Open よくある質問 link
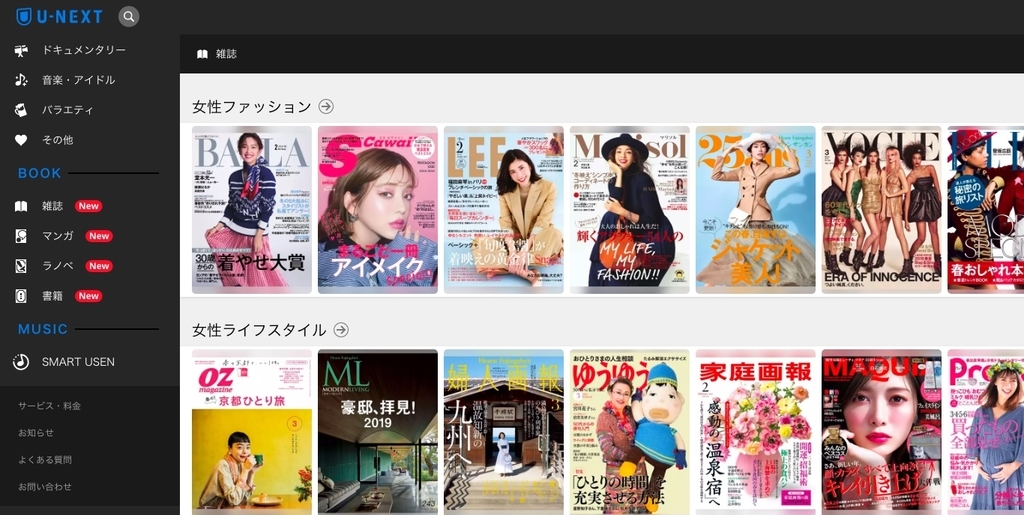The height and width of the screenshot is (515, 1024). click(x=45, y=460)
